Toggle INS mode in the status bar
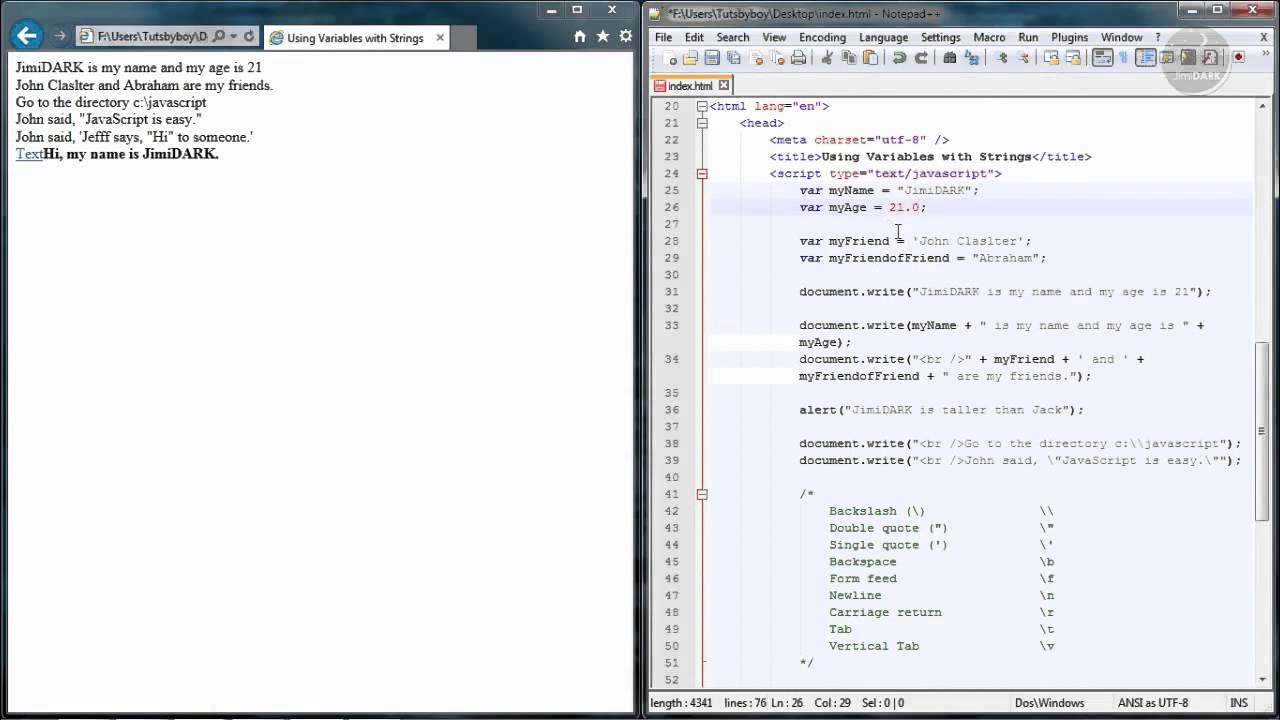The height and width of the screenshot is (720, 1280). [1239, 703]
